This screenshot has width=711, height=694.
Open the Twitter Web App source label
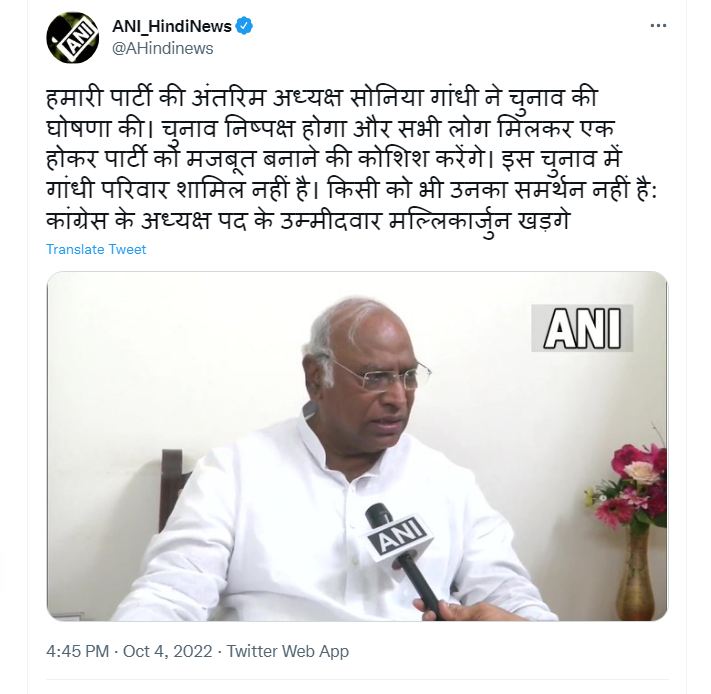pyautogui.click(x=287, y=651)
